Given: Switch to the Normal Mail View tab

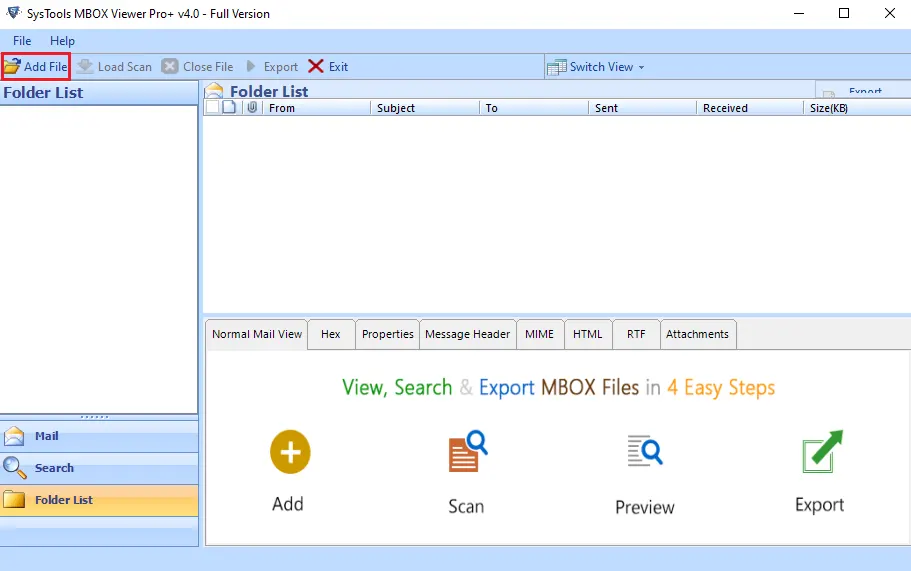Looking at the screenshot, I should tap(257, 334).
